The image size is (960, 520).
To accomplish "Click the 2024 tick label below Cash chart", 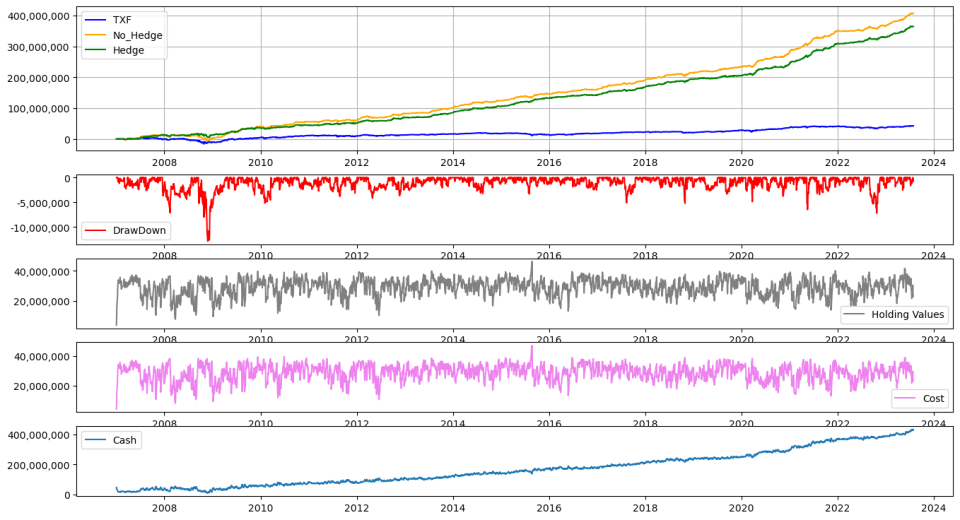I will pyautogui.click(x=933, y=508).
